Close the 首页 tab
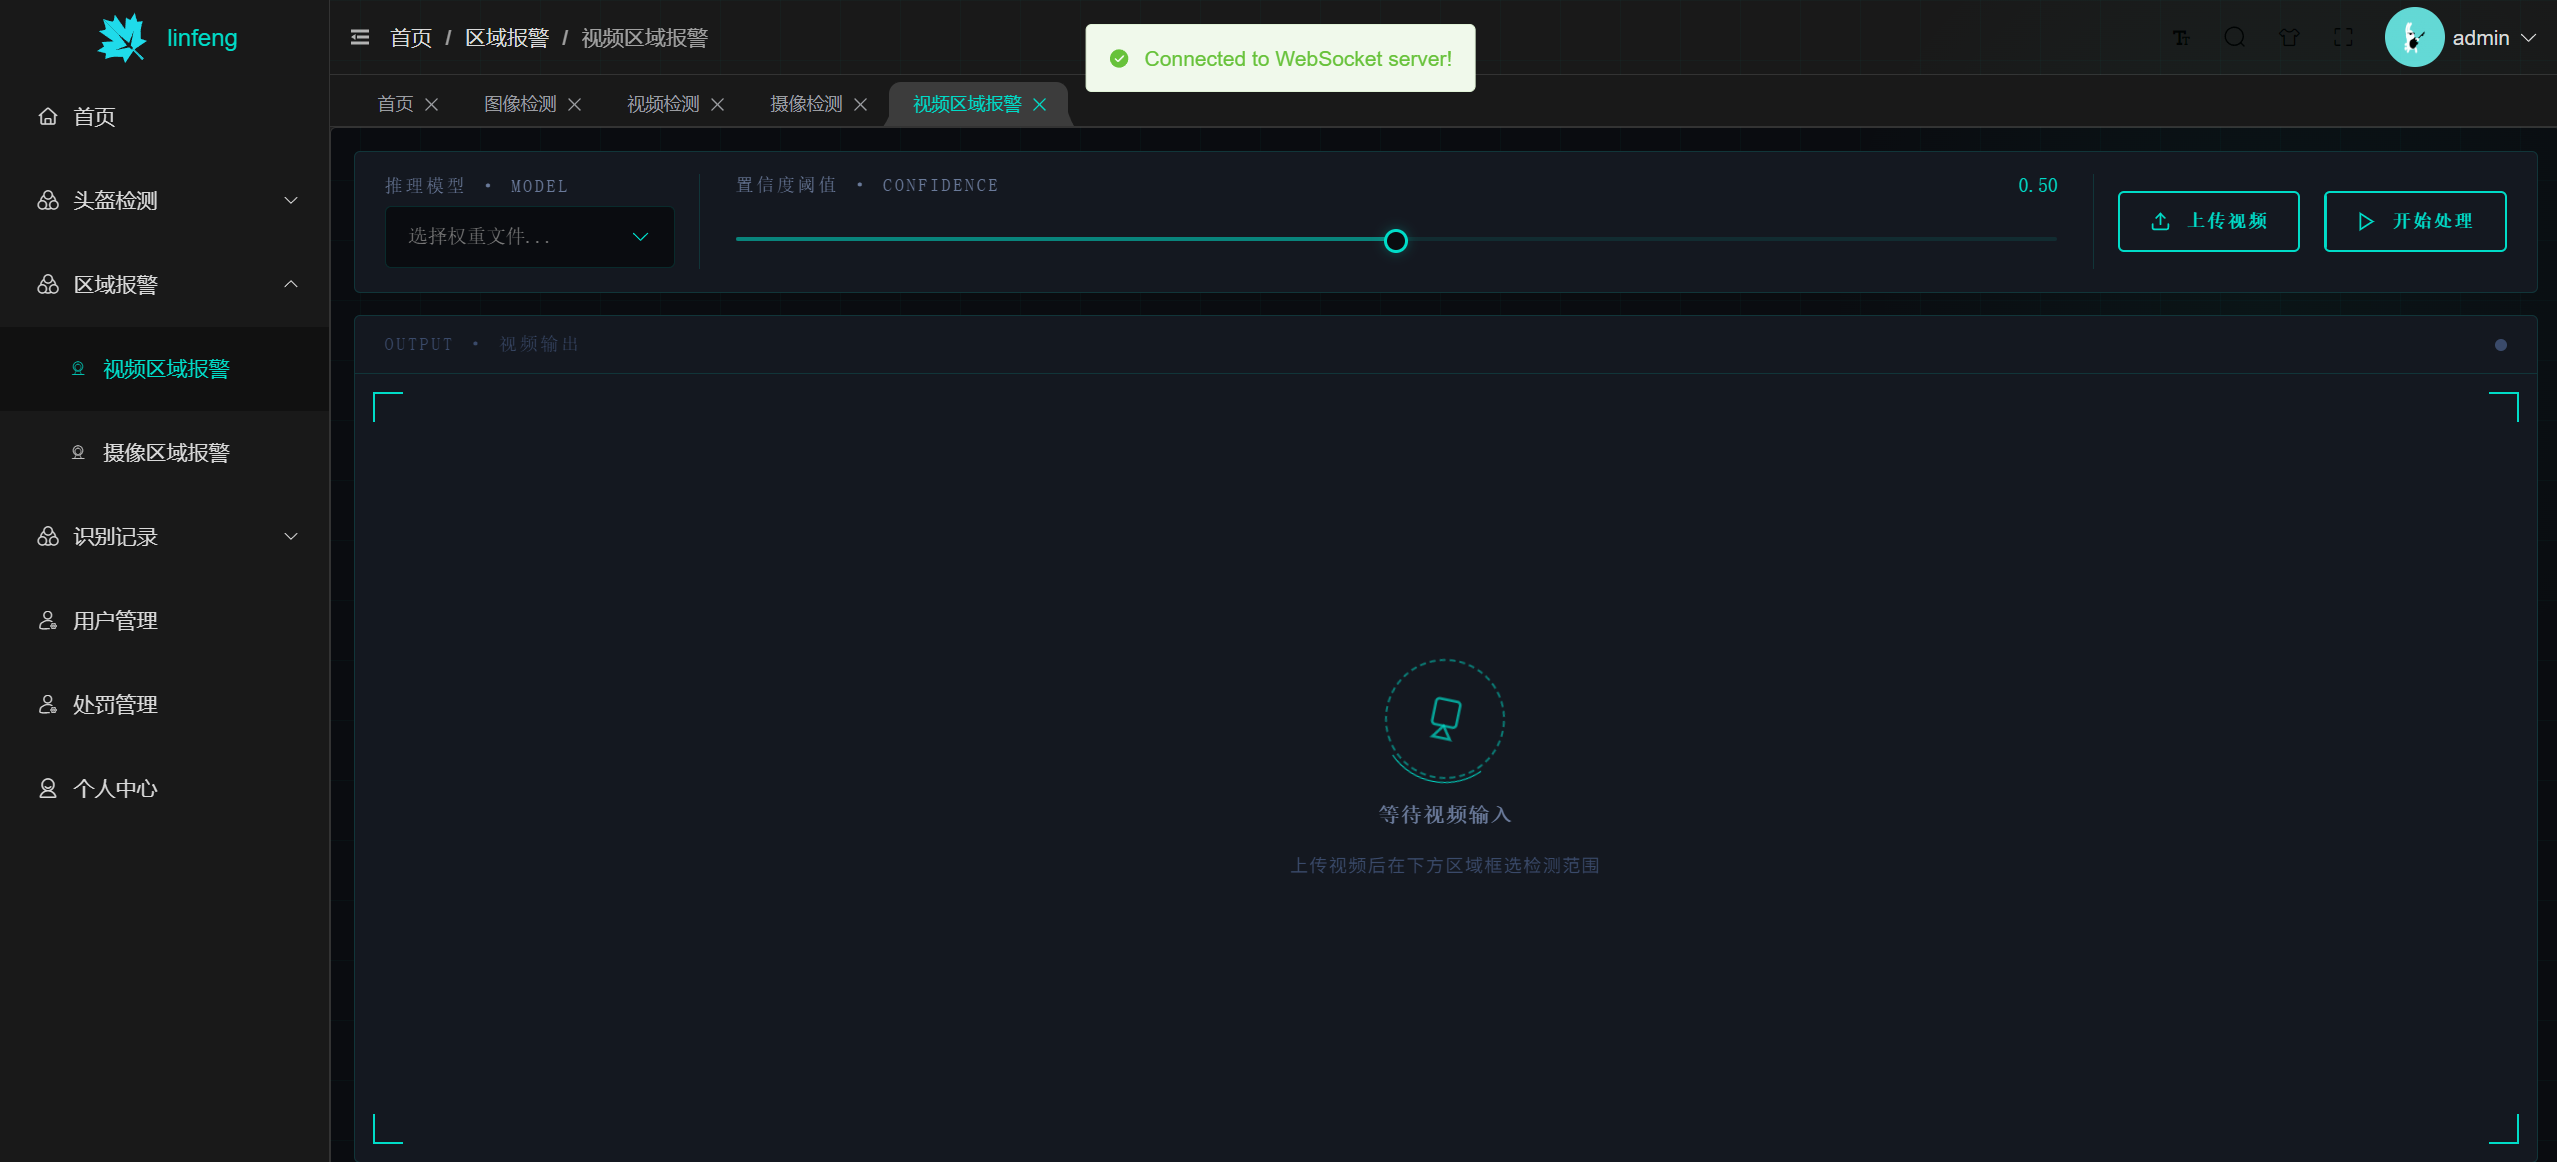The image size is (2557, 1162). [x=432, y=104]
